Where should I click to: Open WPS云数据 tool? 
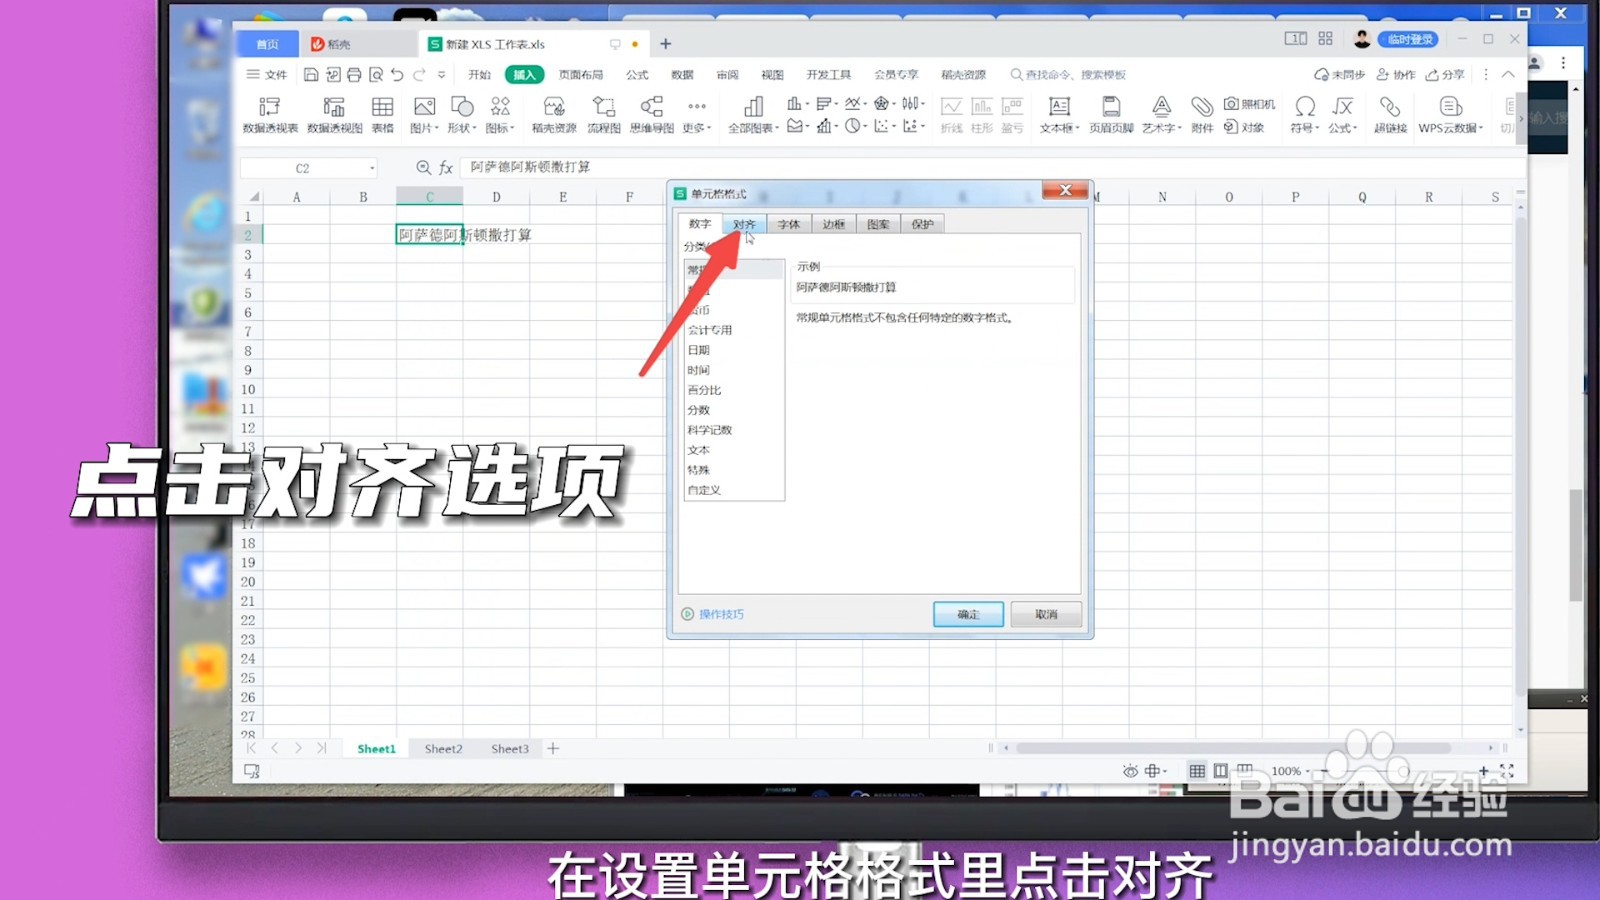point(1451,115)
